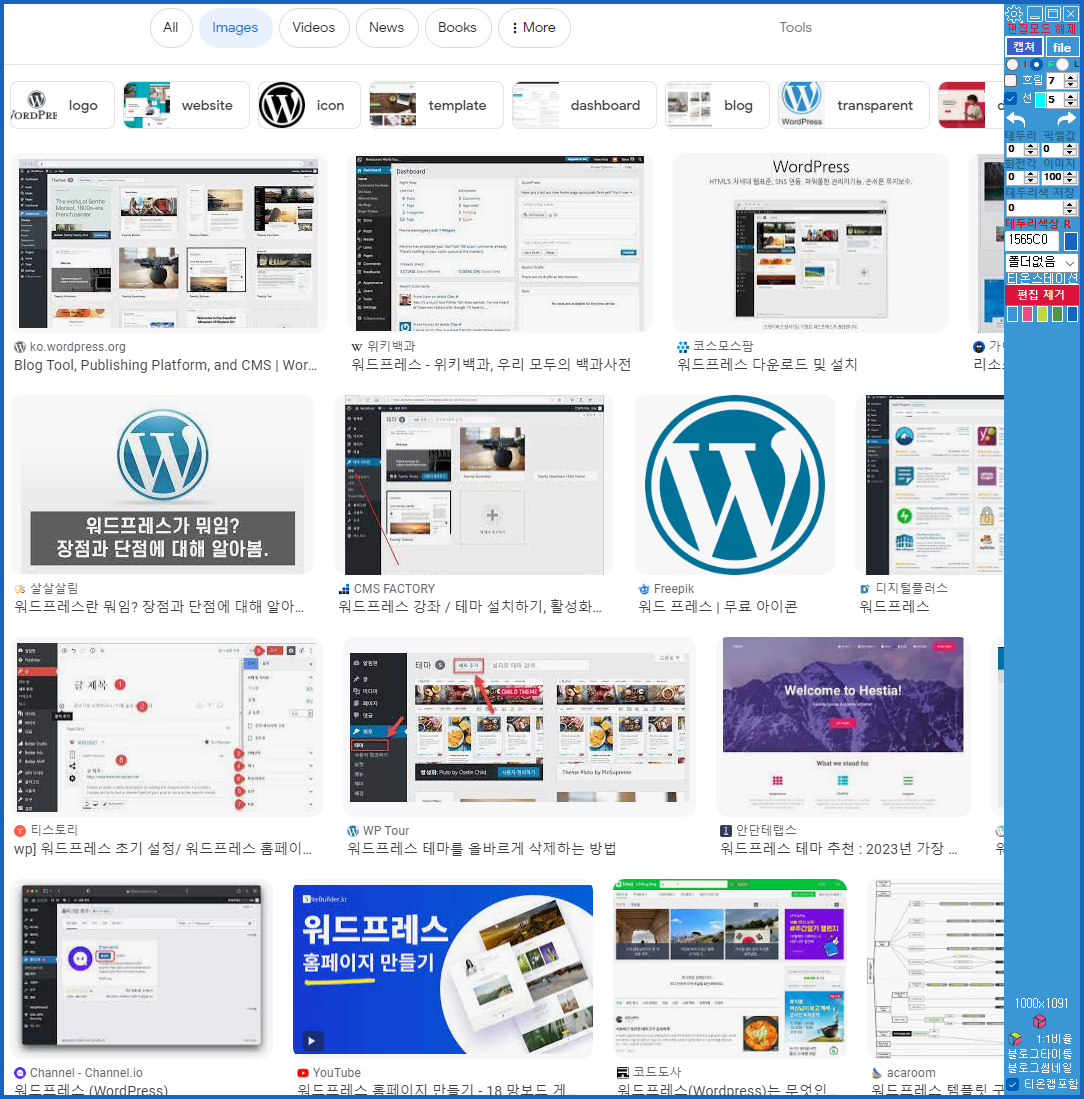This screenshot has width=1084, height=1099.
Task: Click the 티스토리 favicon
Action: click(x=20, y=831)
